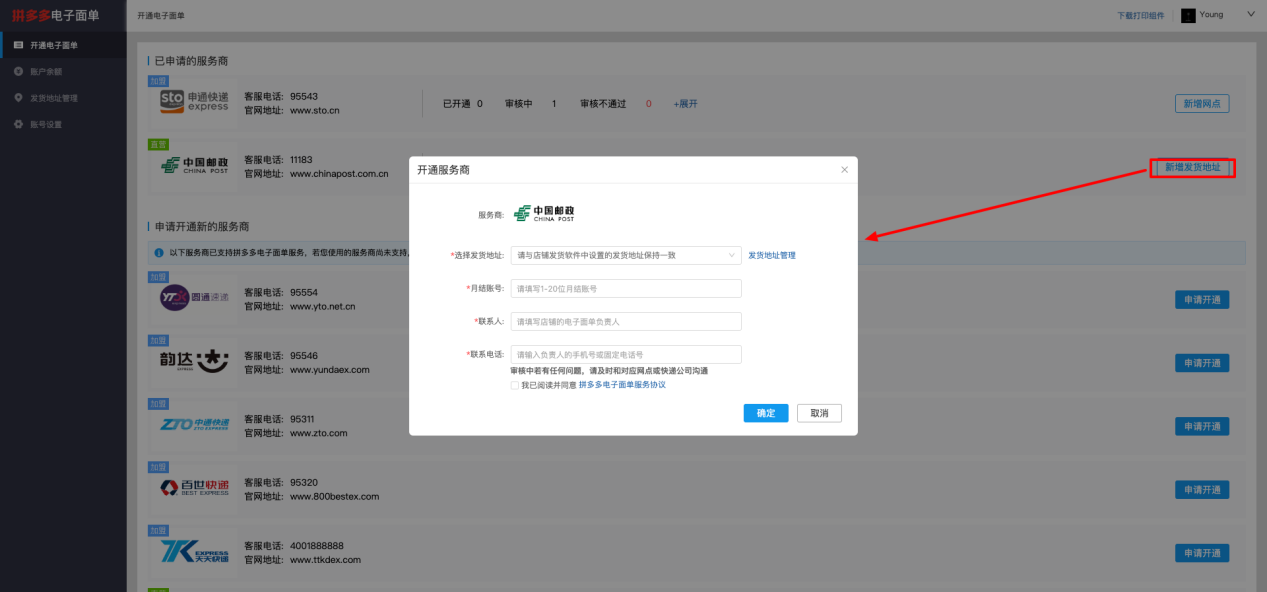Screen dimensions: 1267x592
Task: Open the 选择发货地址 dropdown
Action: click(625, 255)
